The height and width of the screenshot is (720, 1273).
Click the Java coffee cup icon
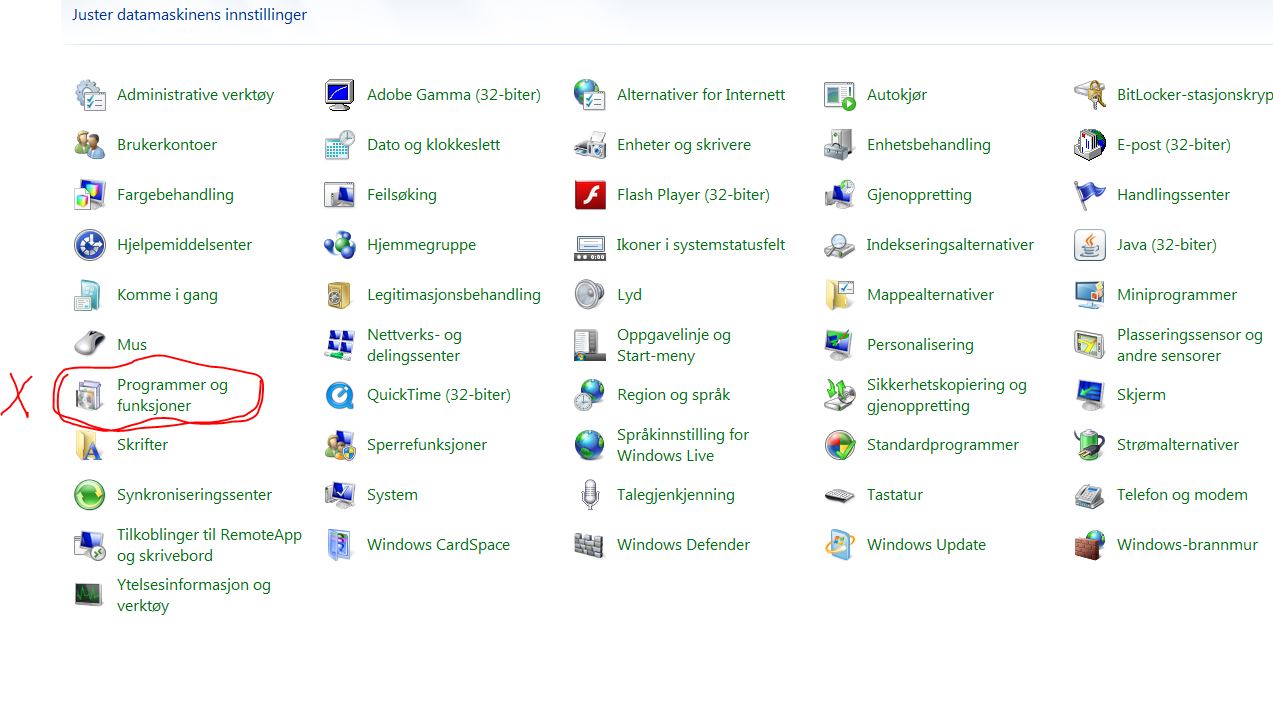pos(1090,245)
